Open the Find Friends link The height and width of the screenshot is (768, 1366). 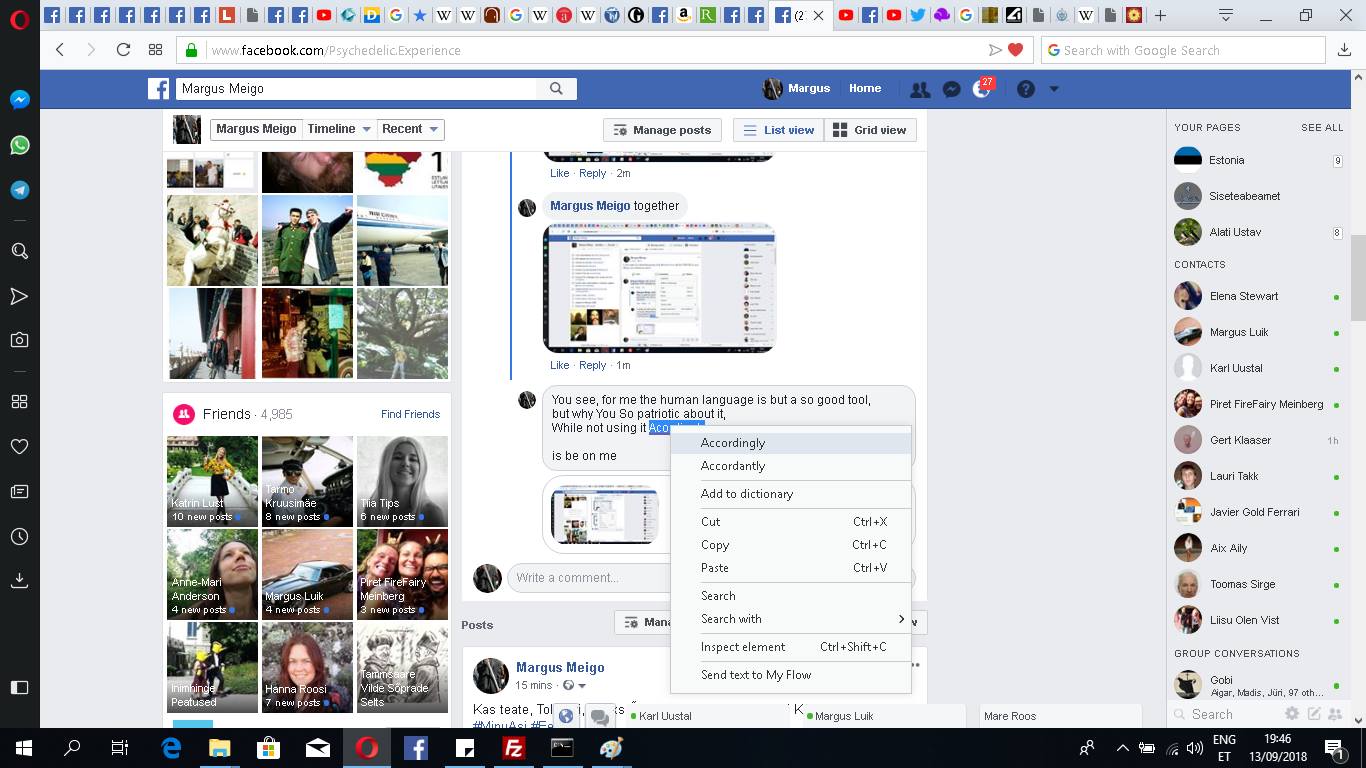[410, 414]
